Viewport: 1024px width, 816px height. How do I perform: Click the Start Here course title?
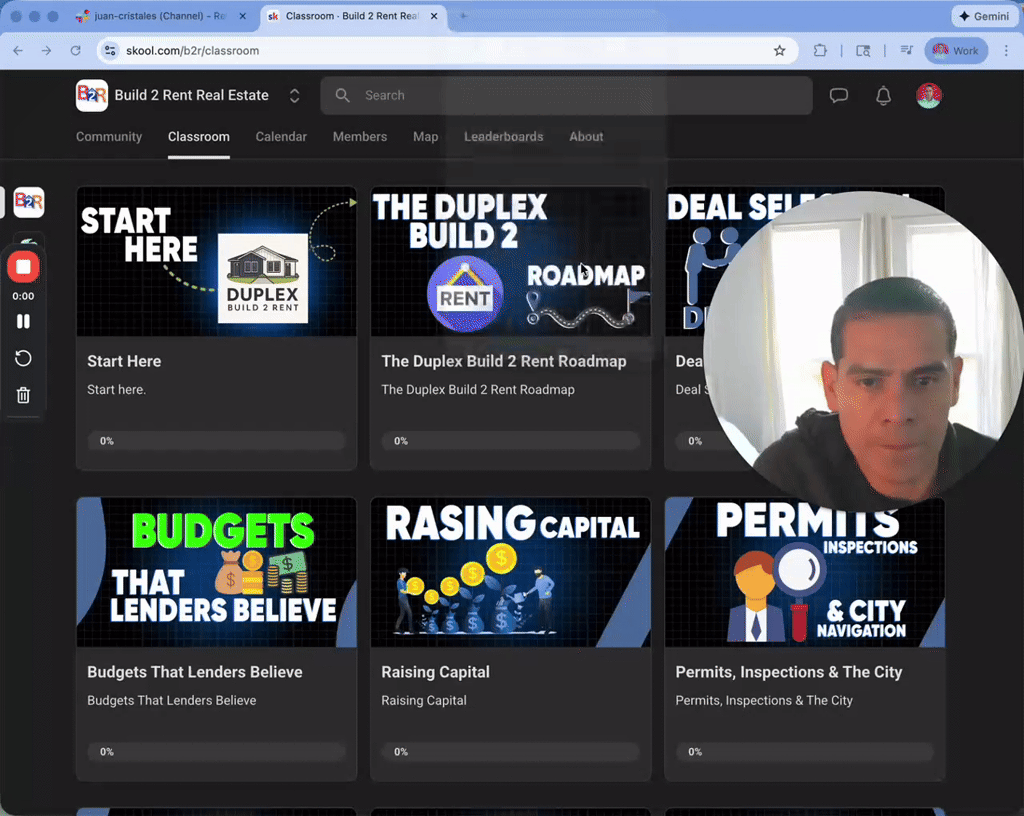click(124, 362)
